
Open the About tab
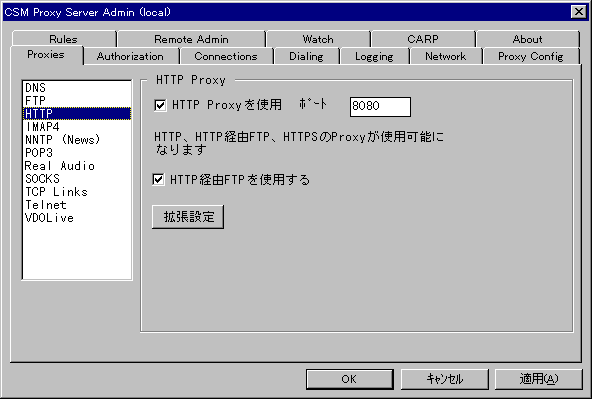(x=527, y=39)
